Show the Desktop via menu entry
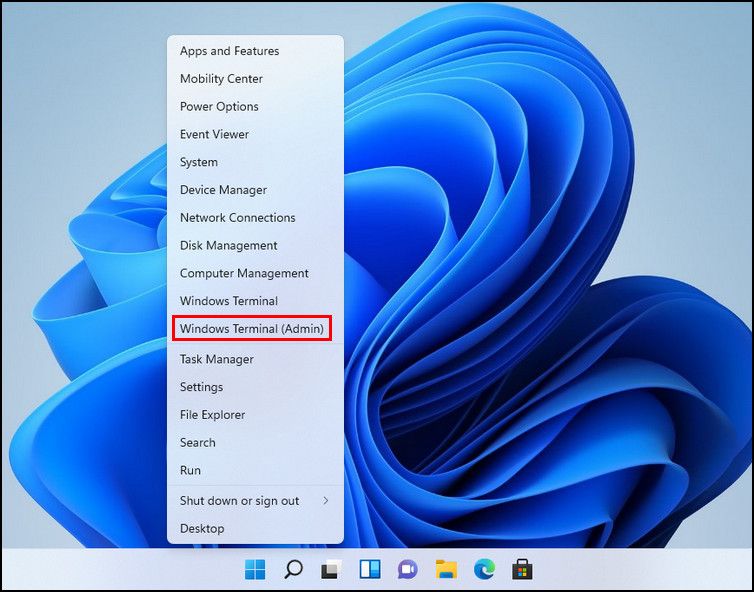754x592 pixels. pos(202,528)
